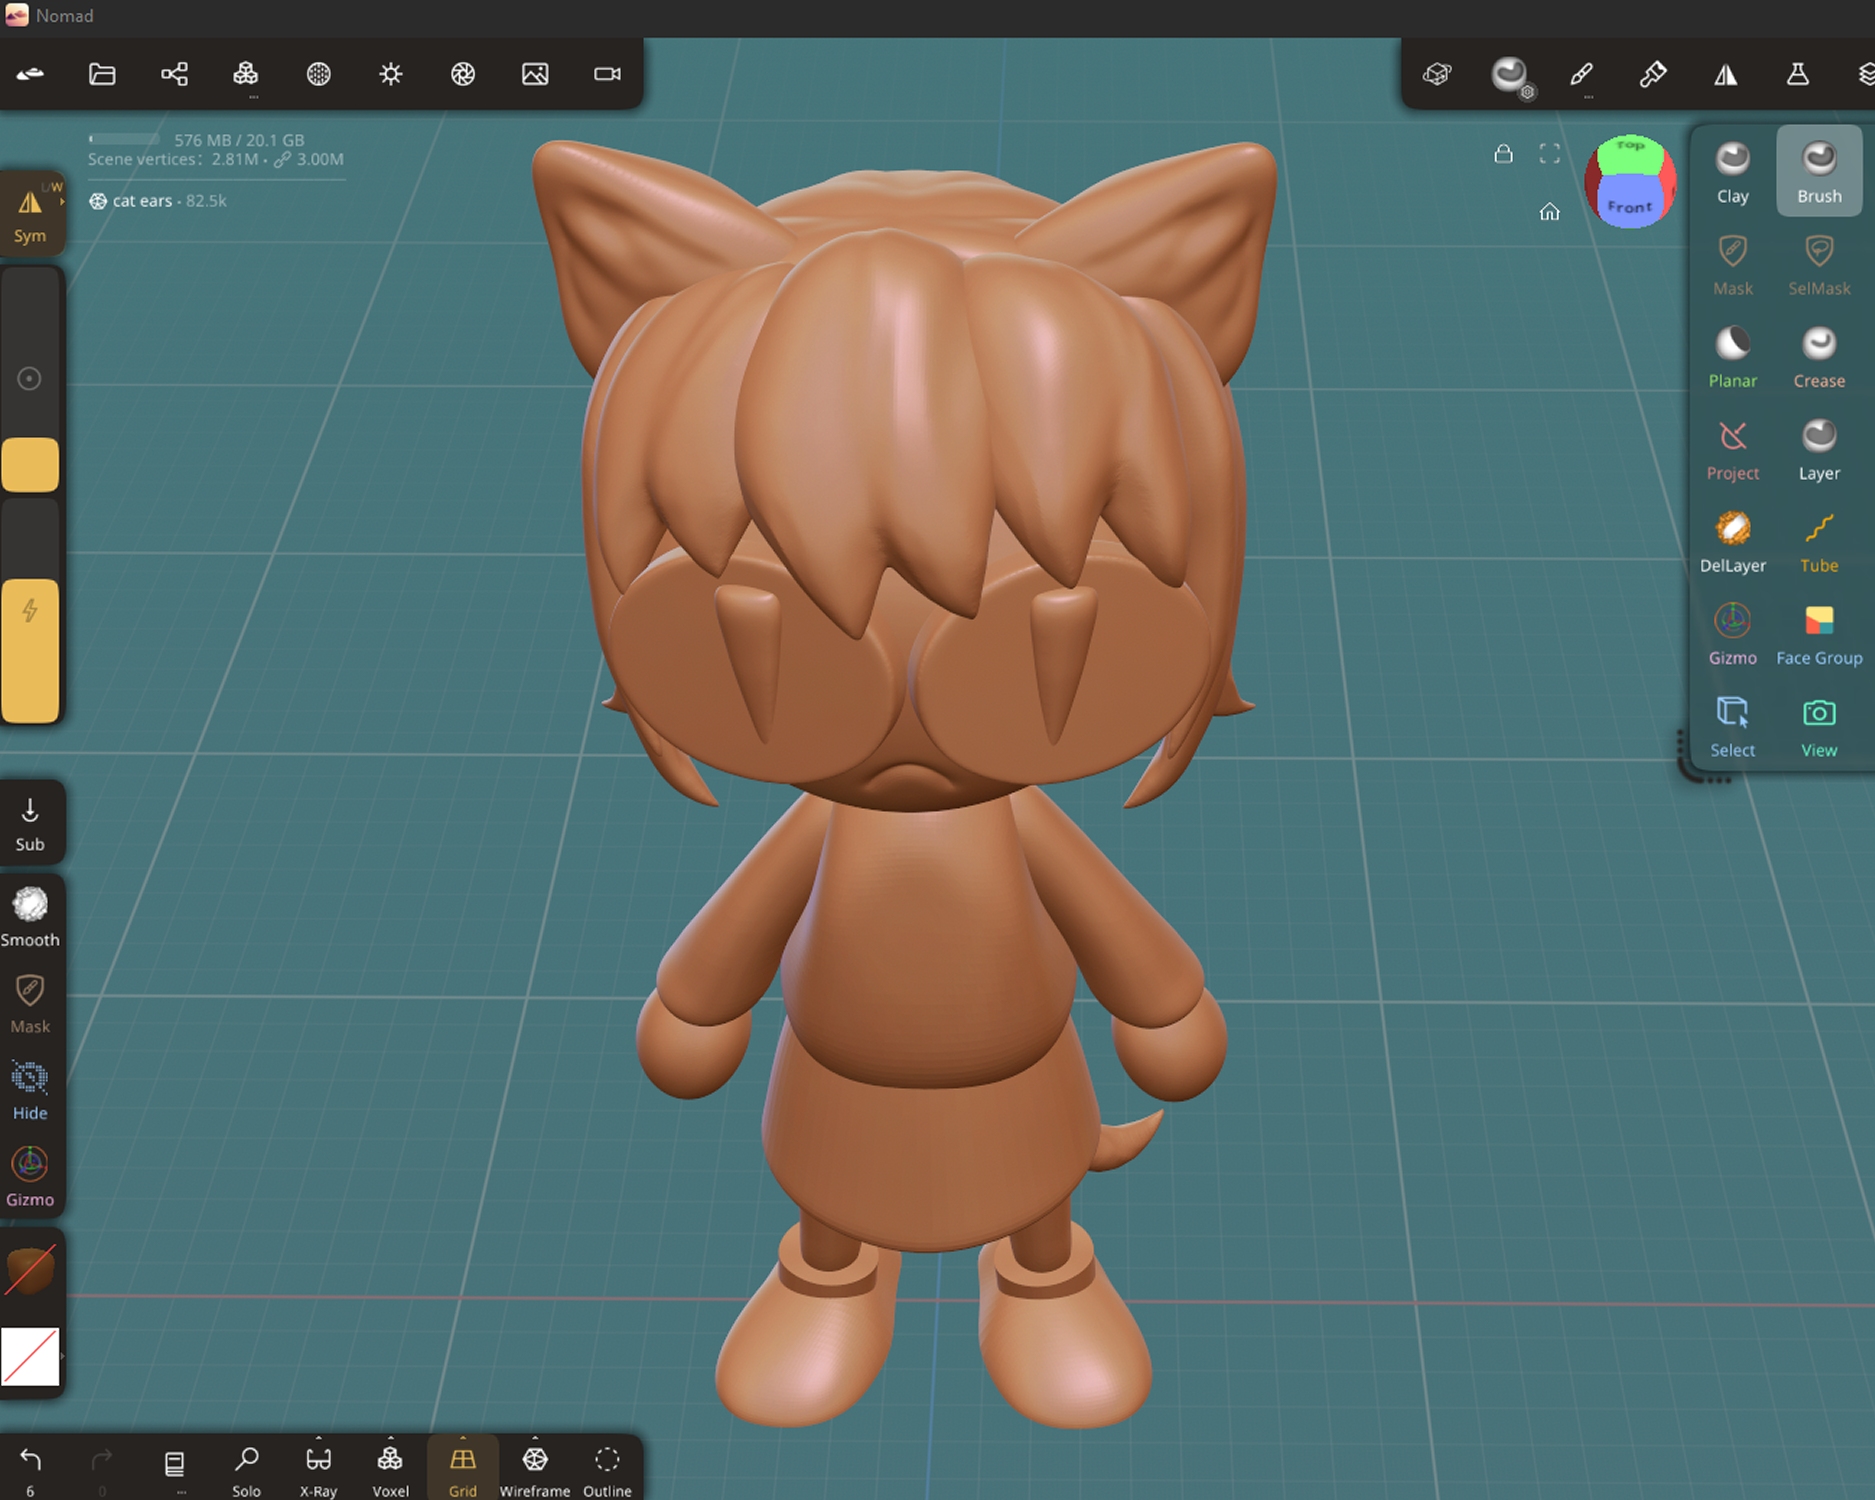This screenshot has height=1500, width=1875.
Task: Click the material color swatch sphere
Action: tap(30, 1270)
